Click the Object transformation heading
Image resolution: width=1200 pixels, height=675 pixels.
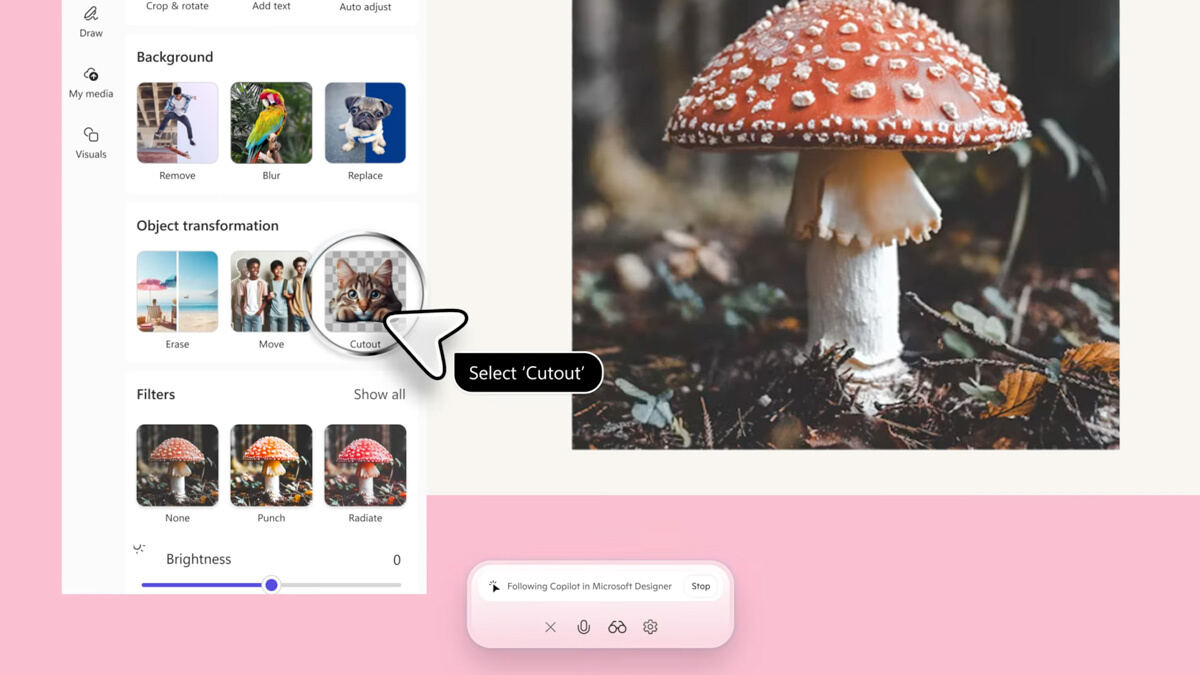click(207, 226)
